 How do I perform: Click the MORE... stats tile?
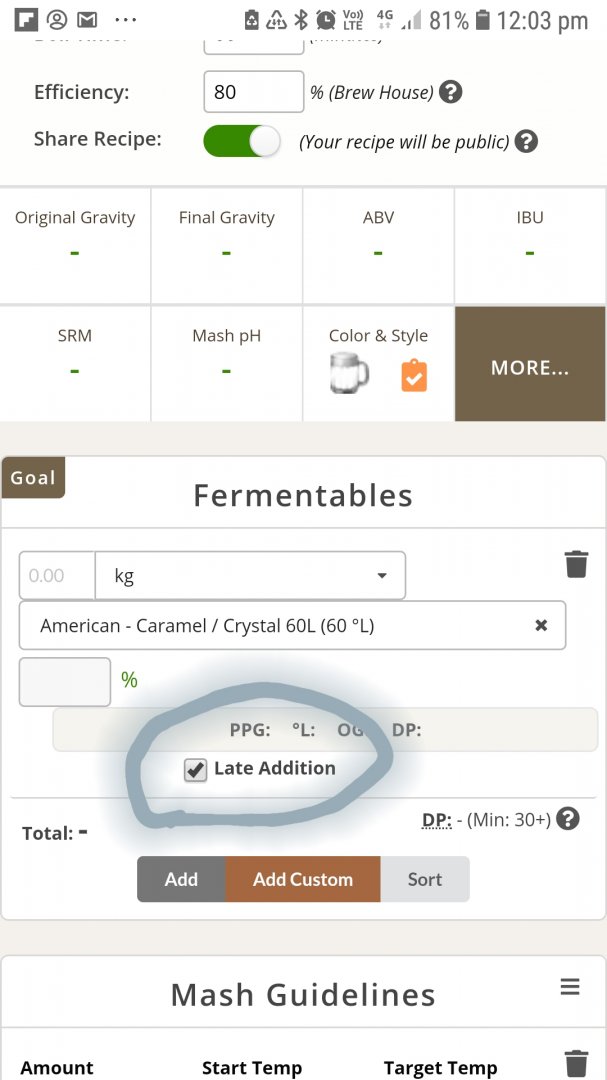530,364
